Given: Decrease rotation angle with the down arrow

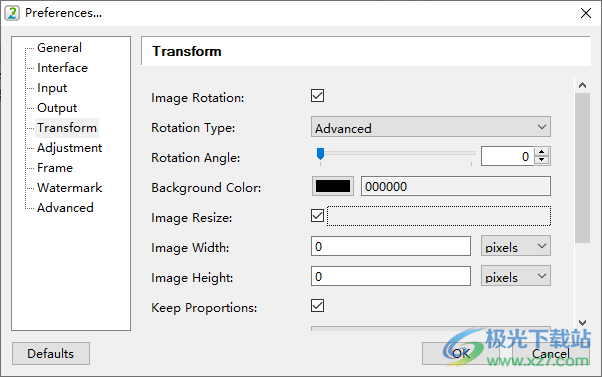Looking at the screenshot, I should (541, 160).
